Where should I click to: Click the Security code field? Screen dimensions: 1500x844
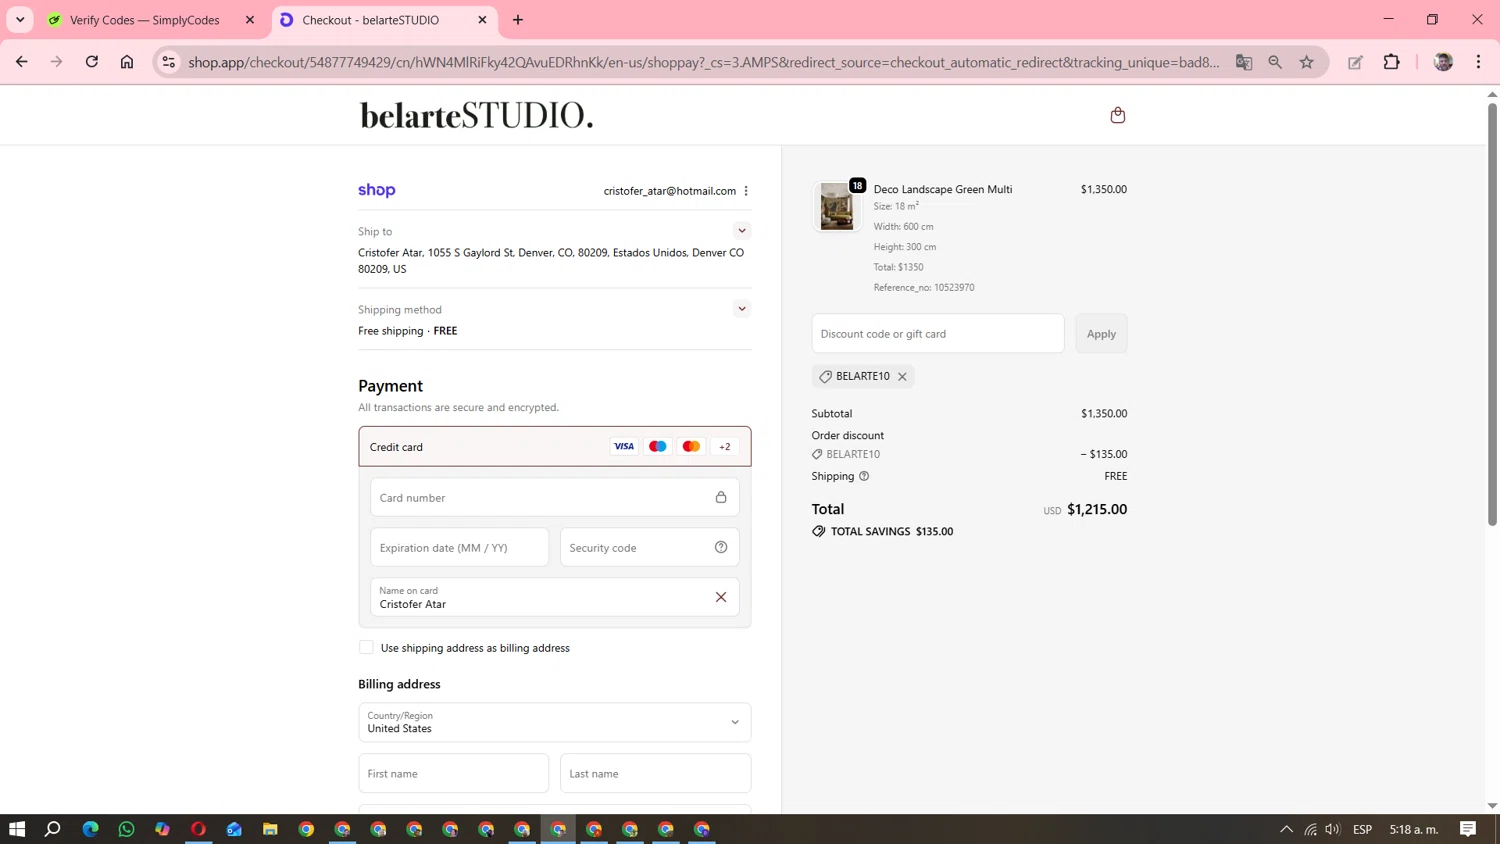click(650, 547)
